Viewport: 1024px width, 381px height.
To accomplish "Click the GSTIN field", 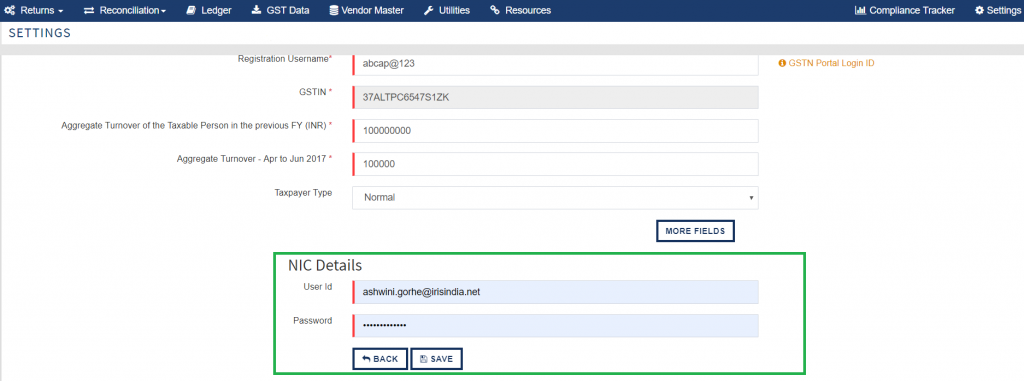I will pyautogui.click(x=555, y=97).
